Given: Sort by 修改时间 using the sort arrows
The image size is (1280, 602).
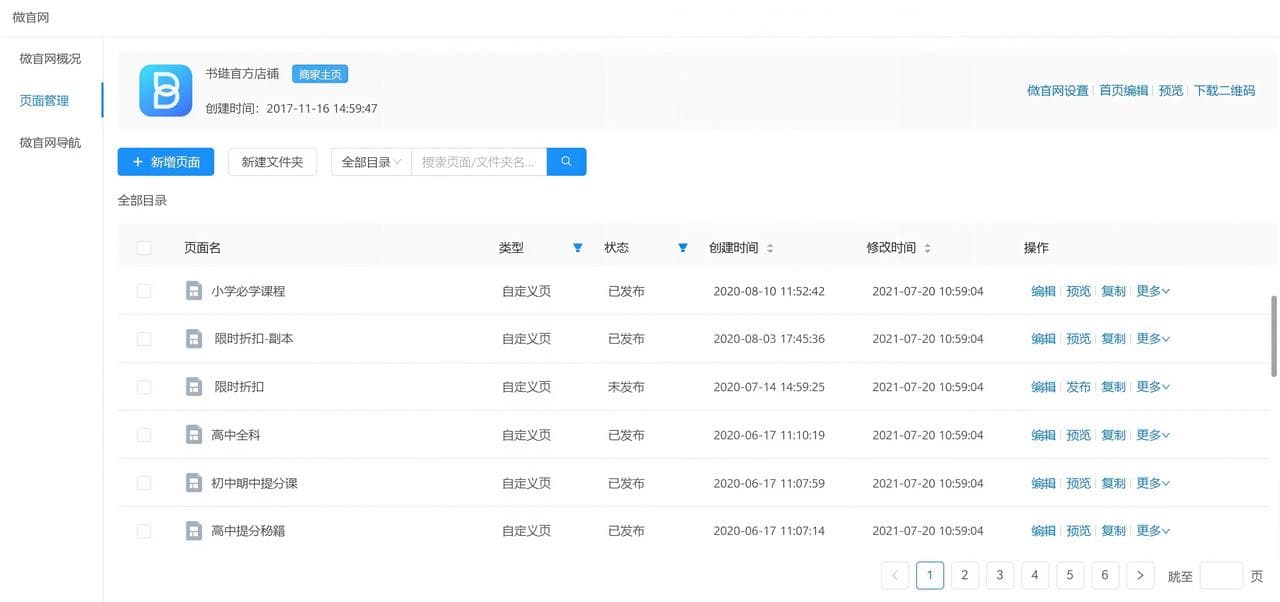Looking at the screenshot, I should click(926, 246).
